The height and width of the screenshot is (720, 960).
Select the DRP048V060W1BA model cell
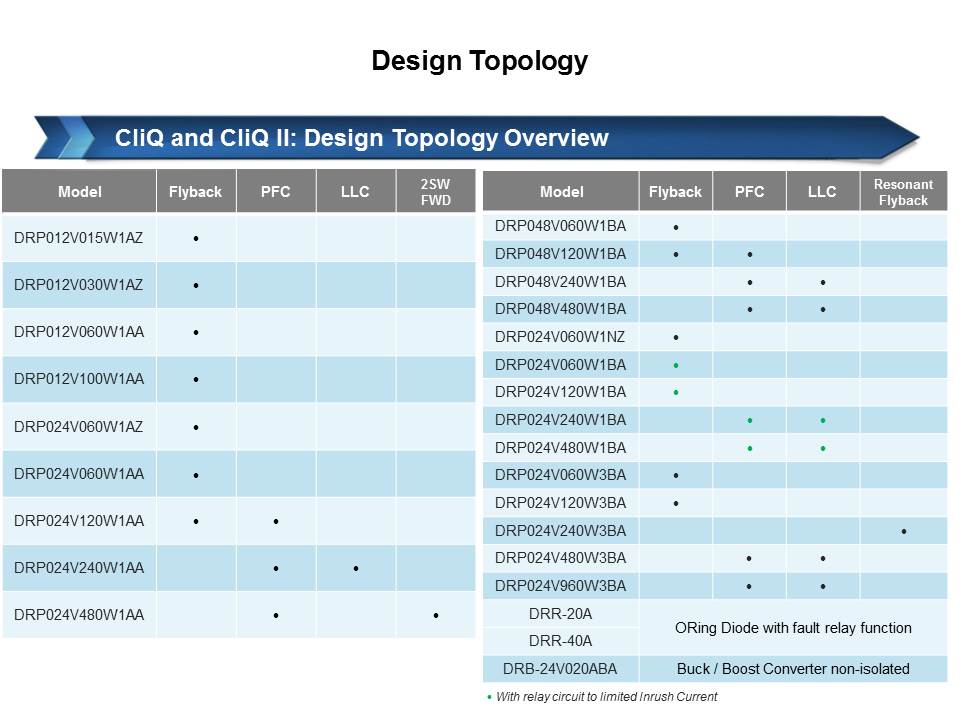click(560, 226)
